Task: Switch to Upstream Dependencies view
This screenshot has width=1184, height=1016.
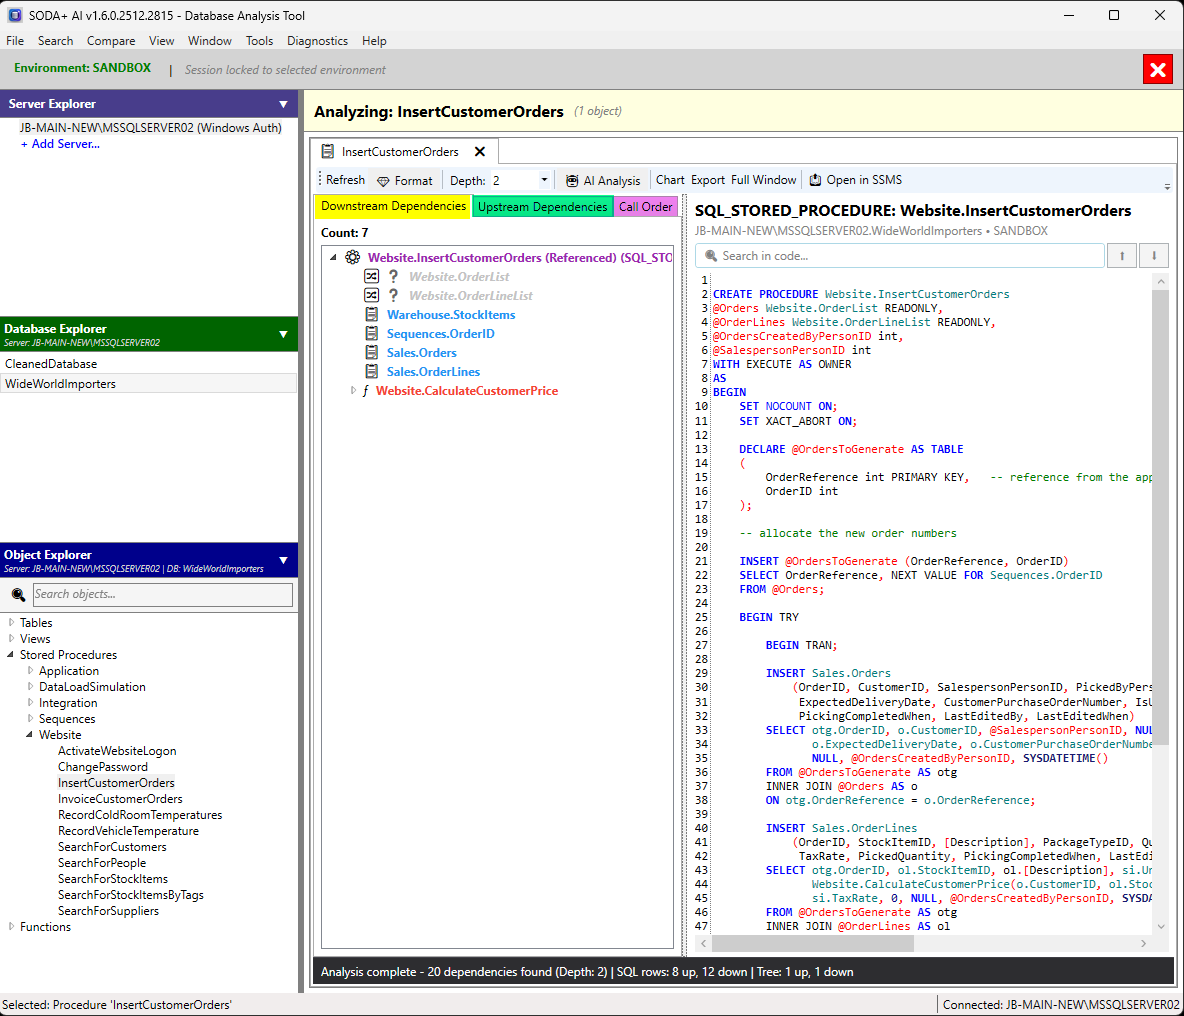Action: coord(542,207)
